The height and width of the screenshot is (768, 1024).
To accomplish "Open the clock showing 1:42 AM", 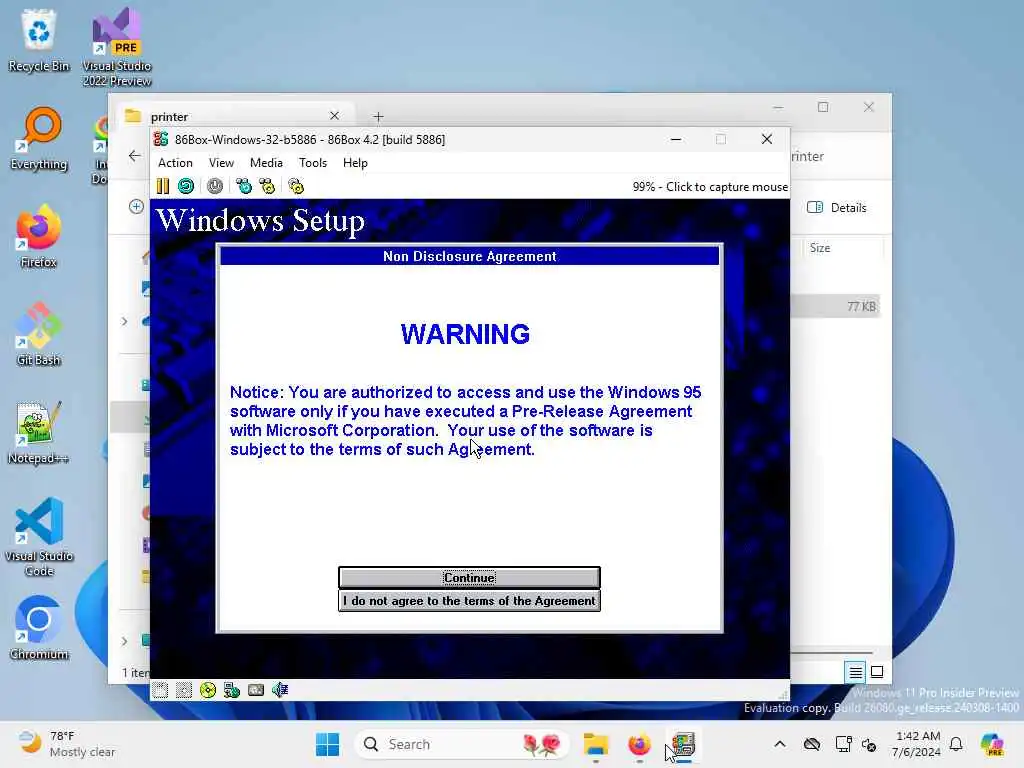I will click(917, 744).
